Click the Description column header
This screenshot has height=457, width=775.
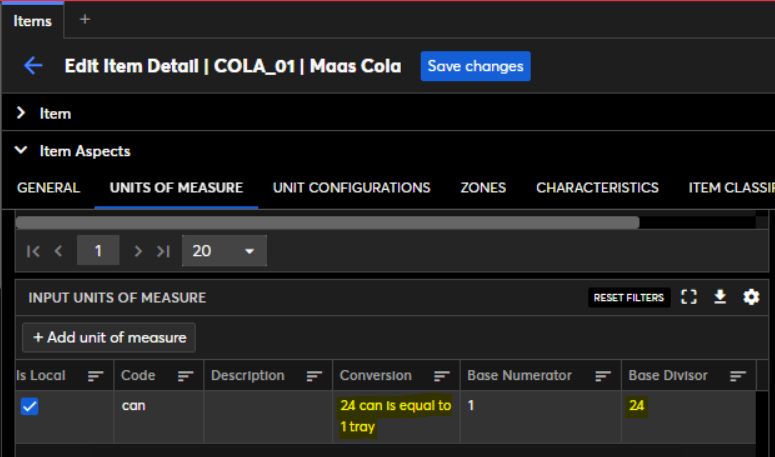(248, 375)
